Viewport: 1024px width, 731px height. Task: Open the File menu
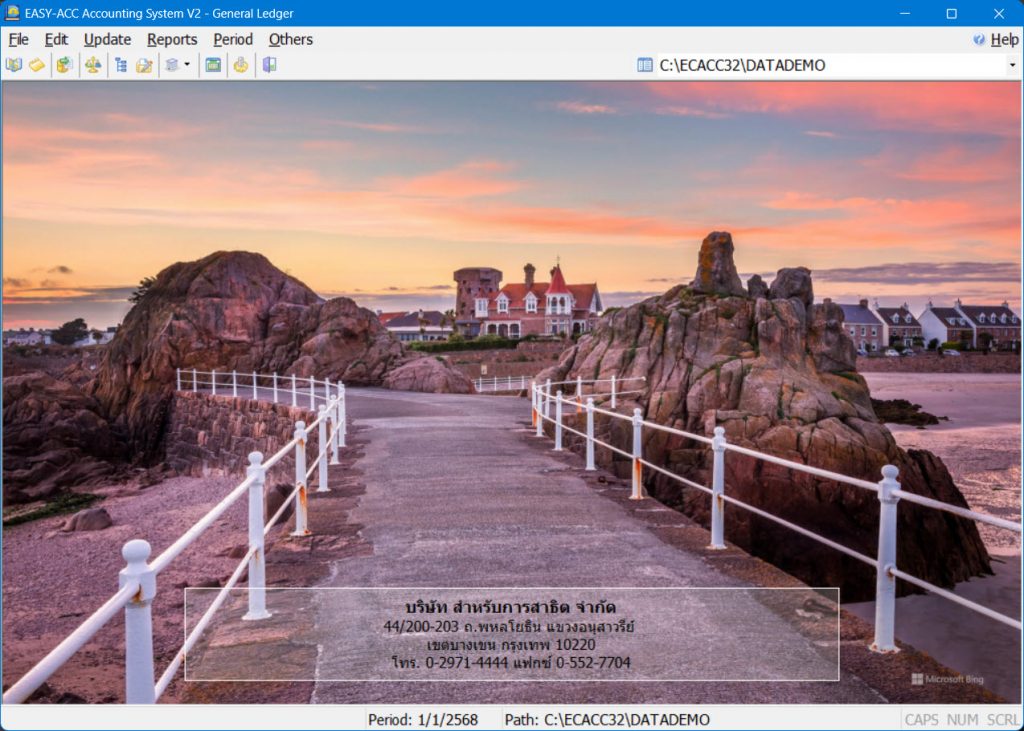[18, 39]
